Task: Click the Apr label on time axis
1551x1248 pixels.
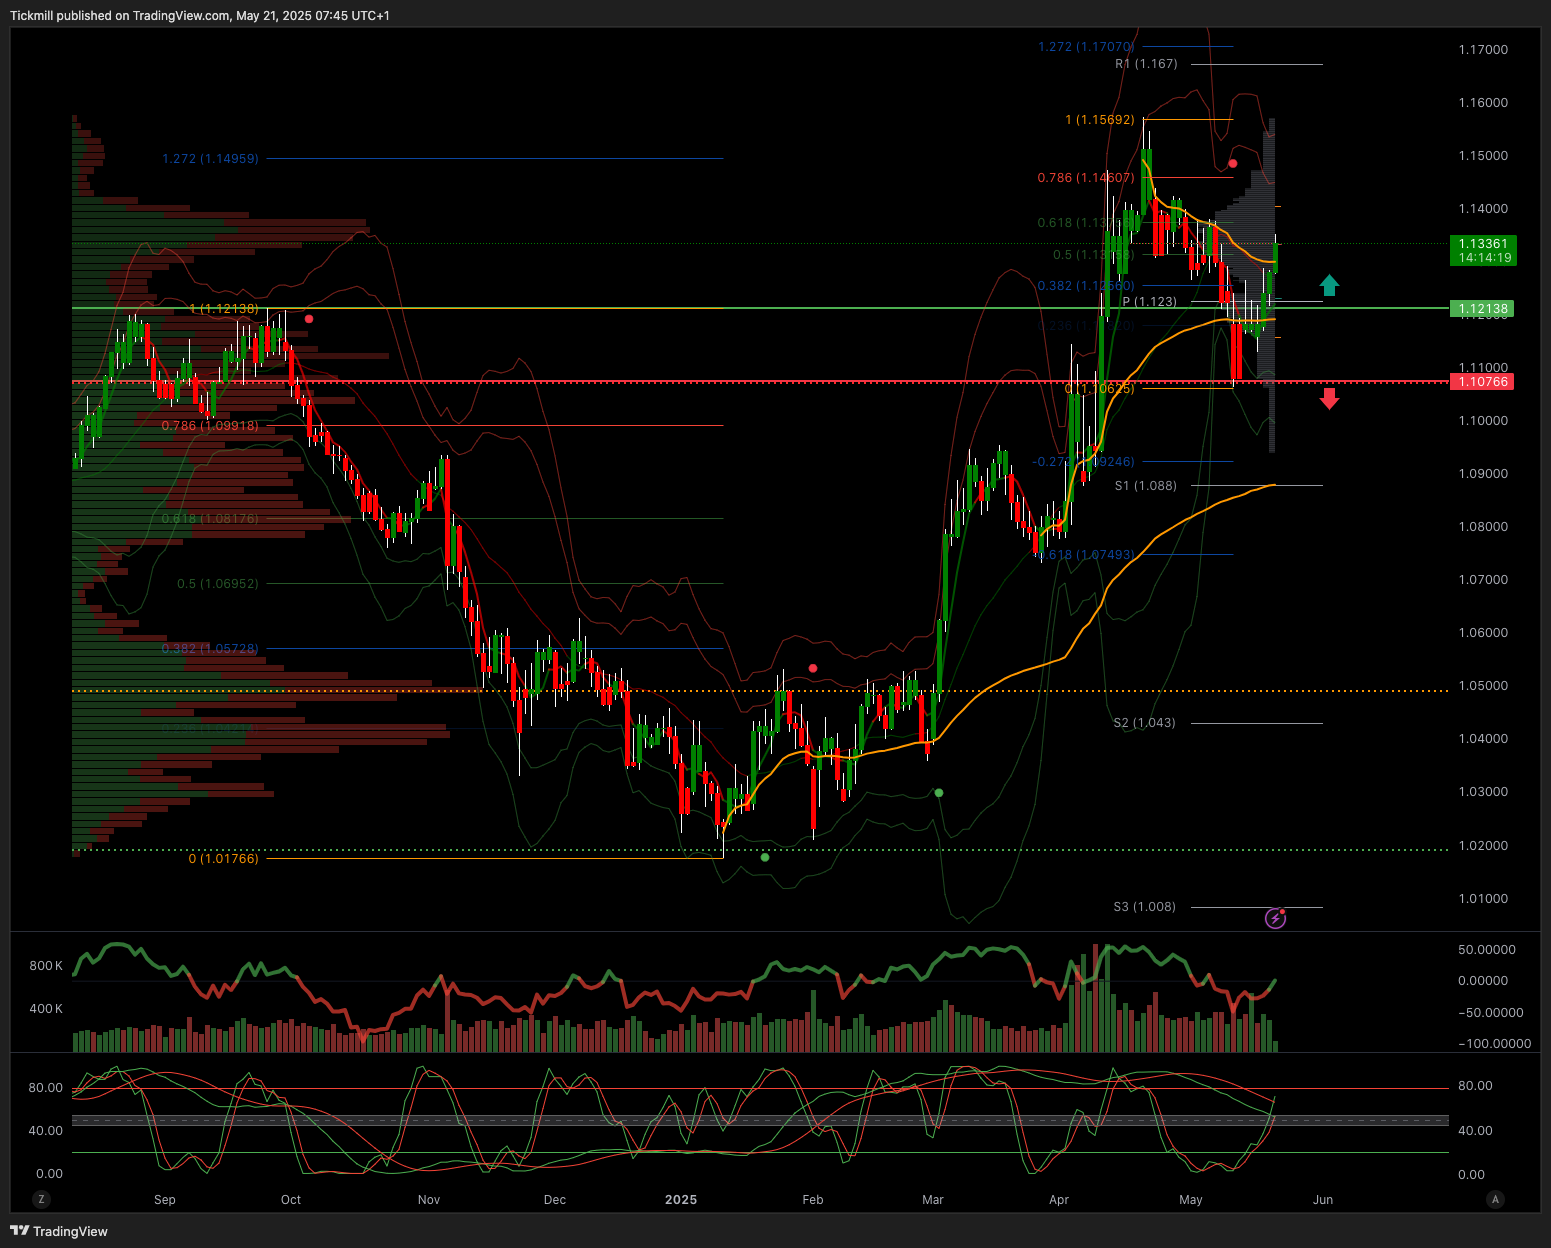Action: pyautogui.click(x=1059, y=1200)
